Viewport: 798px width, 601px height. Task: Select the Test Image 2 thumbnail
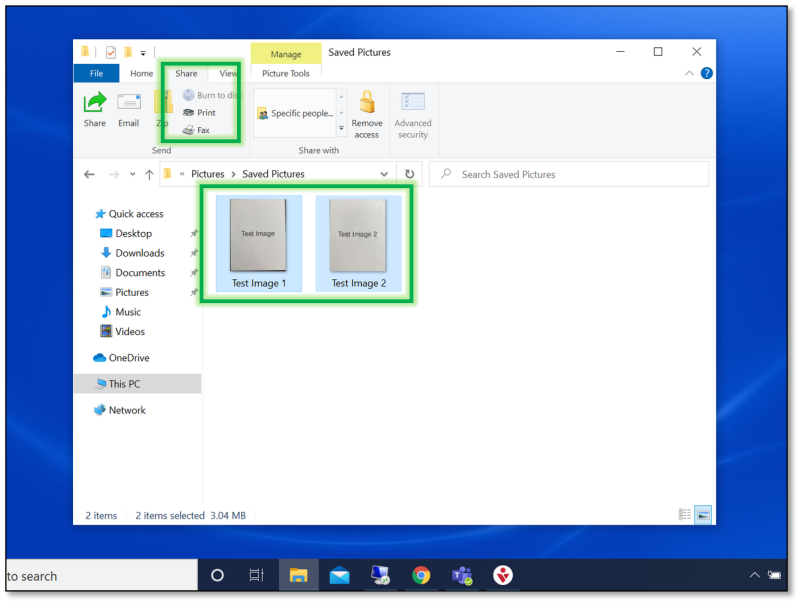pos(357,243)
